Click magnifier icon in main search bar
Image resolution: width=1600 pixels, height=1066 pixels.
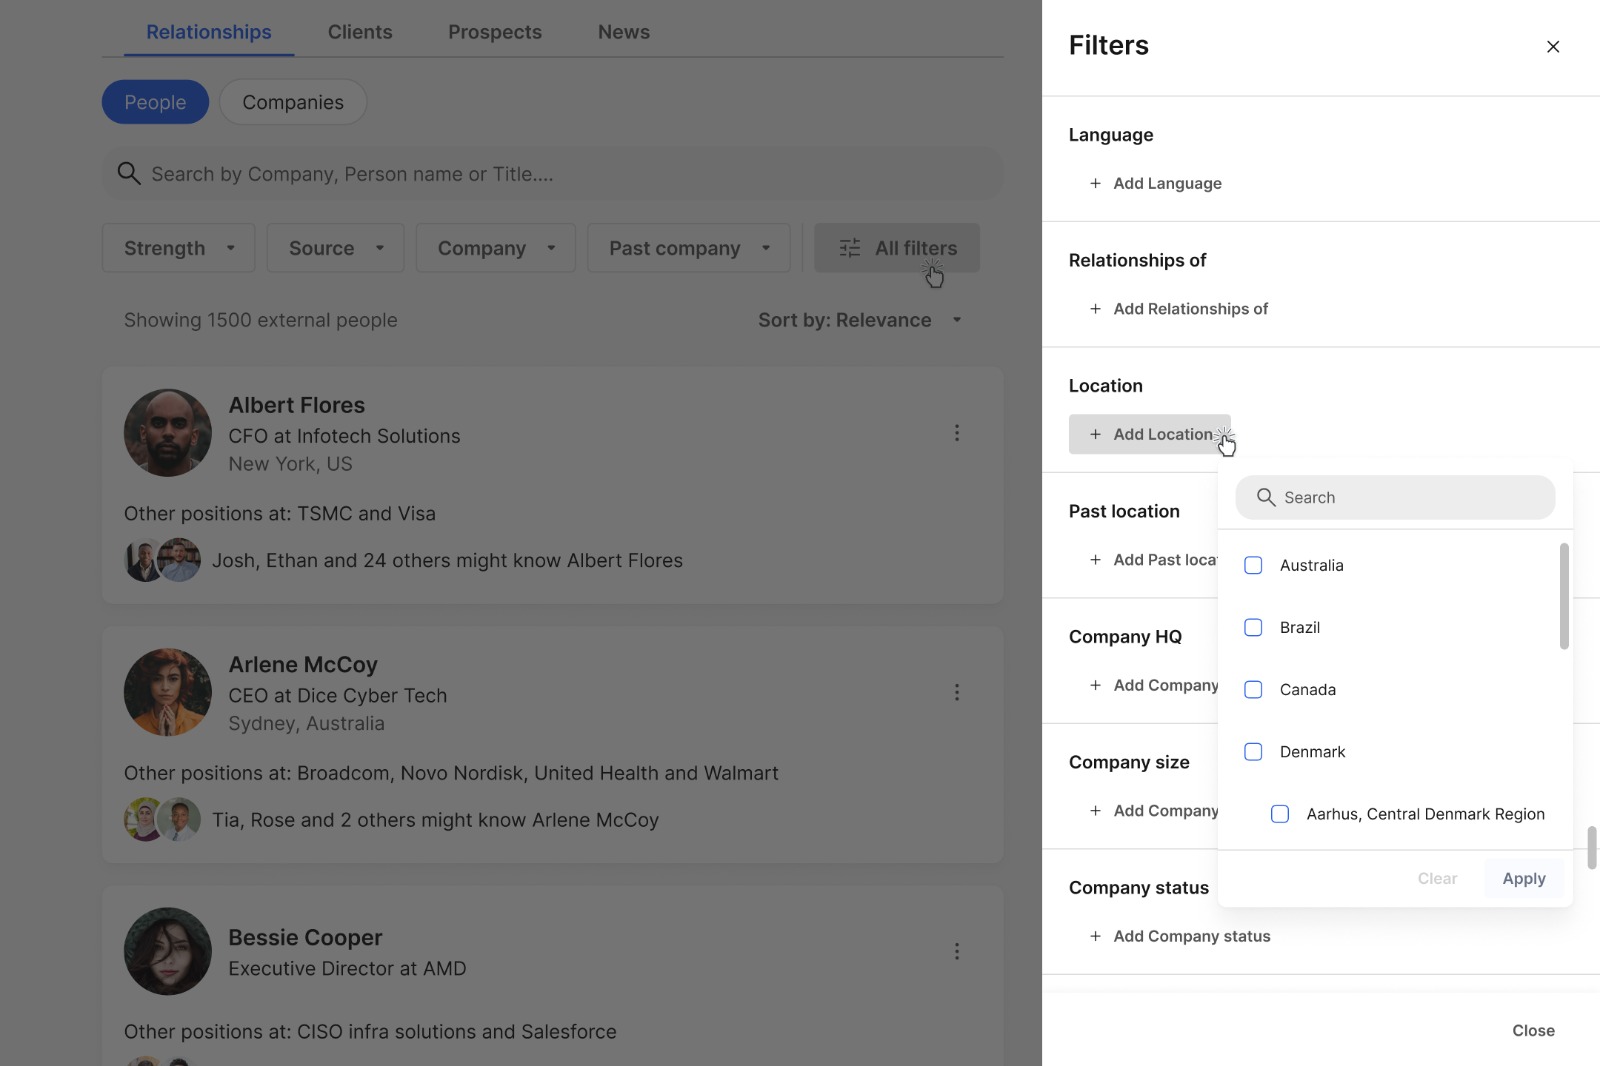(x=129, y=174)
